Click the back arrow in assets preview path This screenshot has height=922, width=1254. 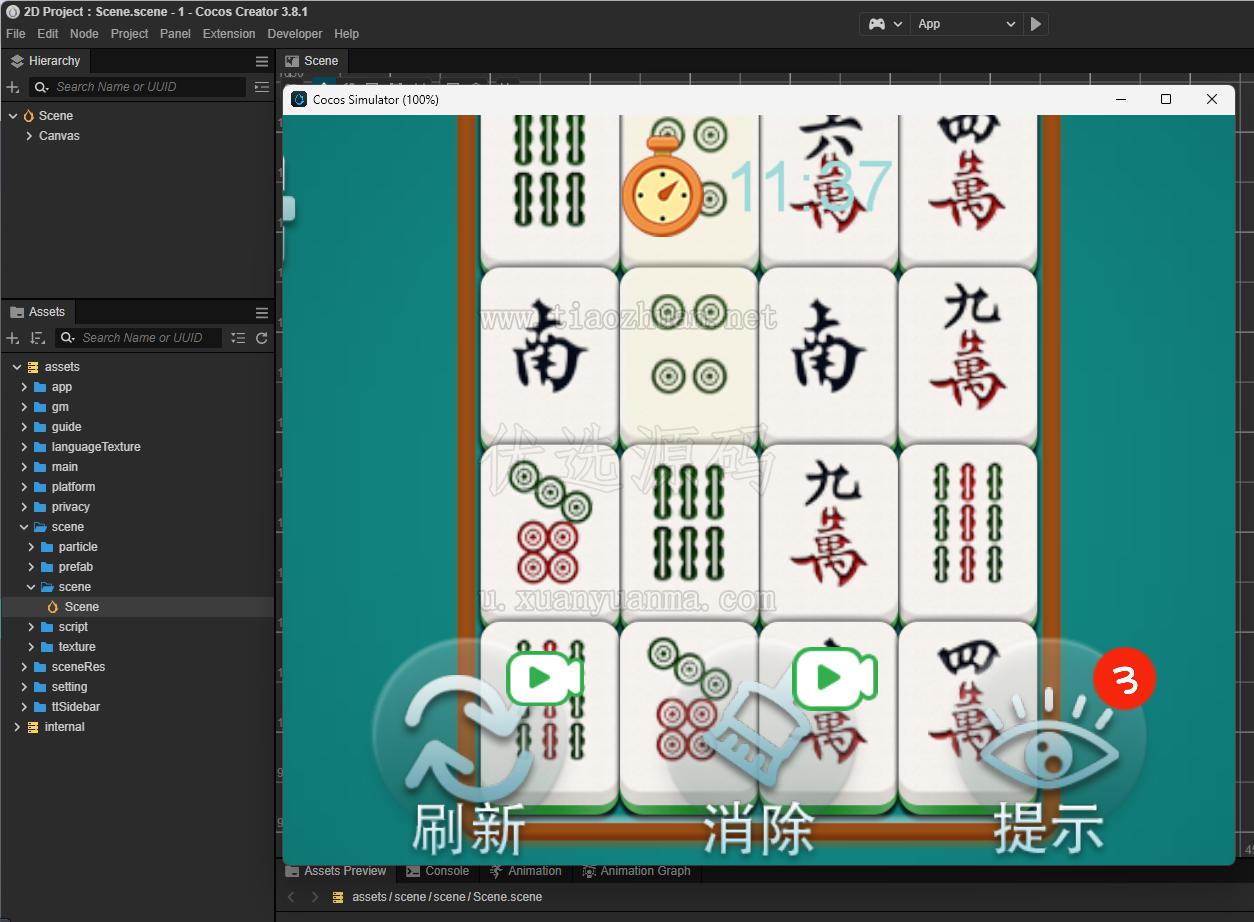point(291,897)
